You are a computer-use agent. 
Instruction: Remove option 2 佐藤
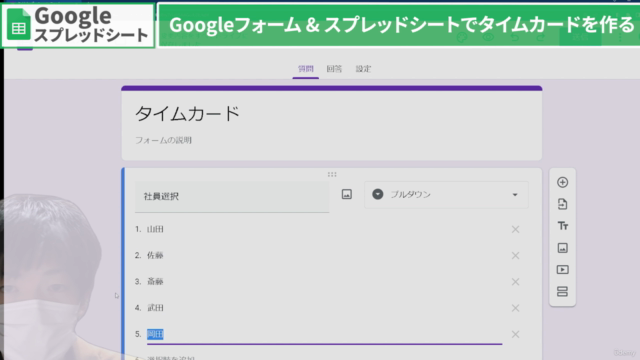tap(515, 256)
